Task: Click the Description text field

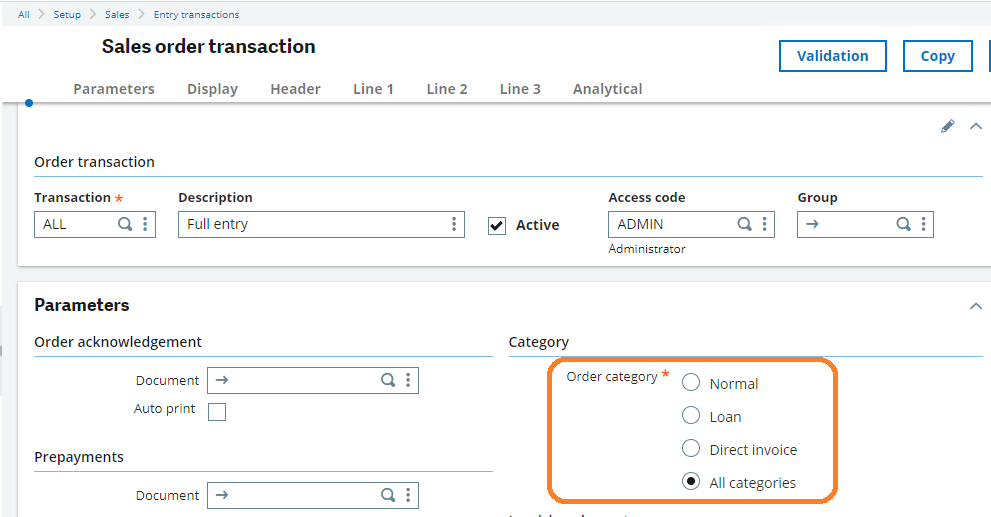Action: tap(312, 224)
